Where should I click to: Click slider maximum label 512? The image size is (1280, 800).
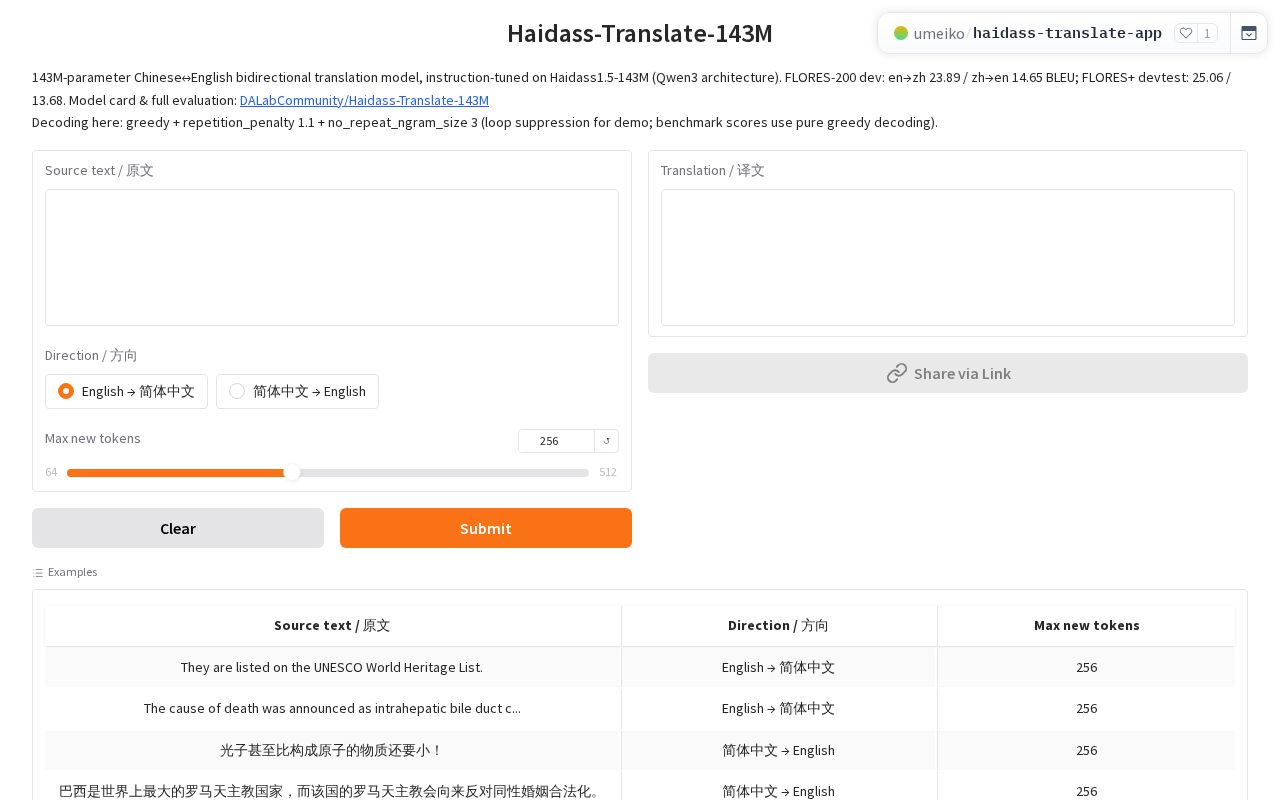(x=608, y=472)
